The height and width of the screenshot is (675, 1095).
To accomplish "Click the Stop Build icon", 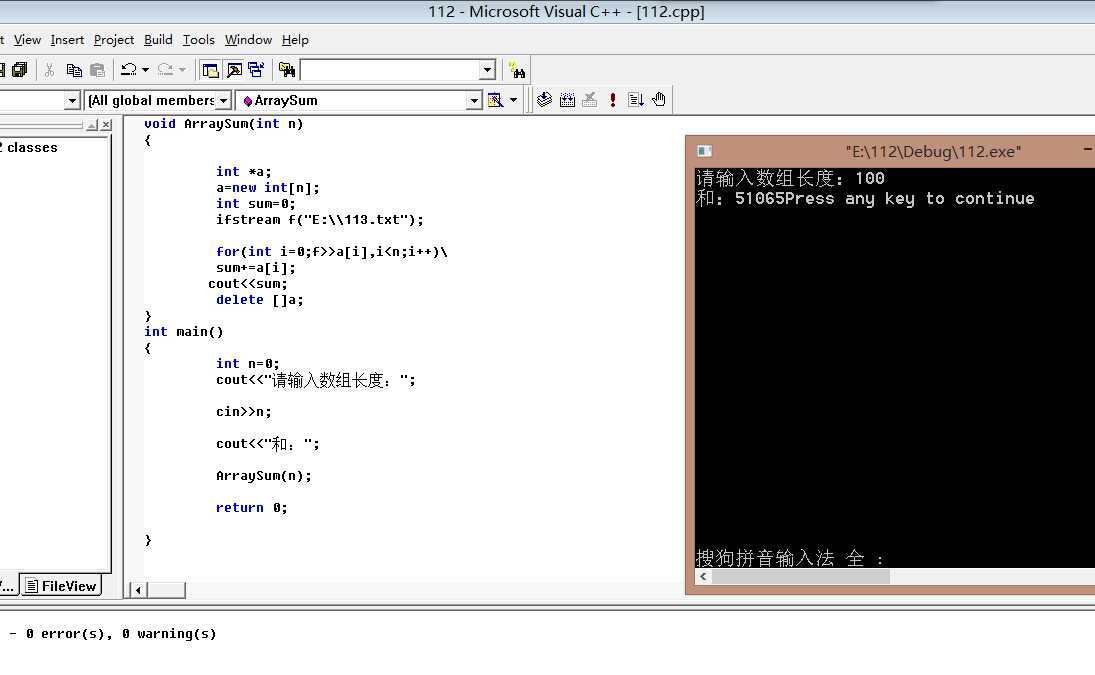I will pos(589,100).
